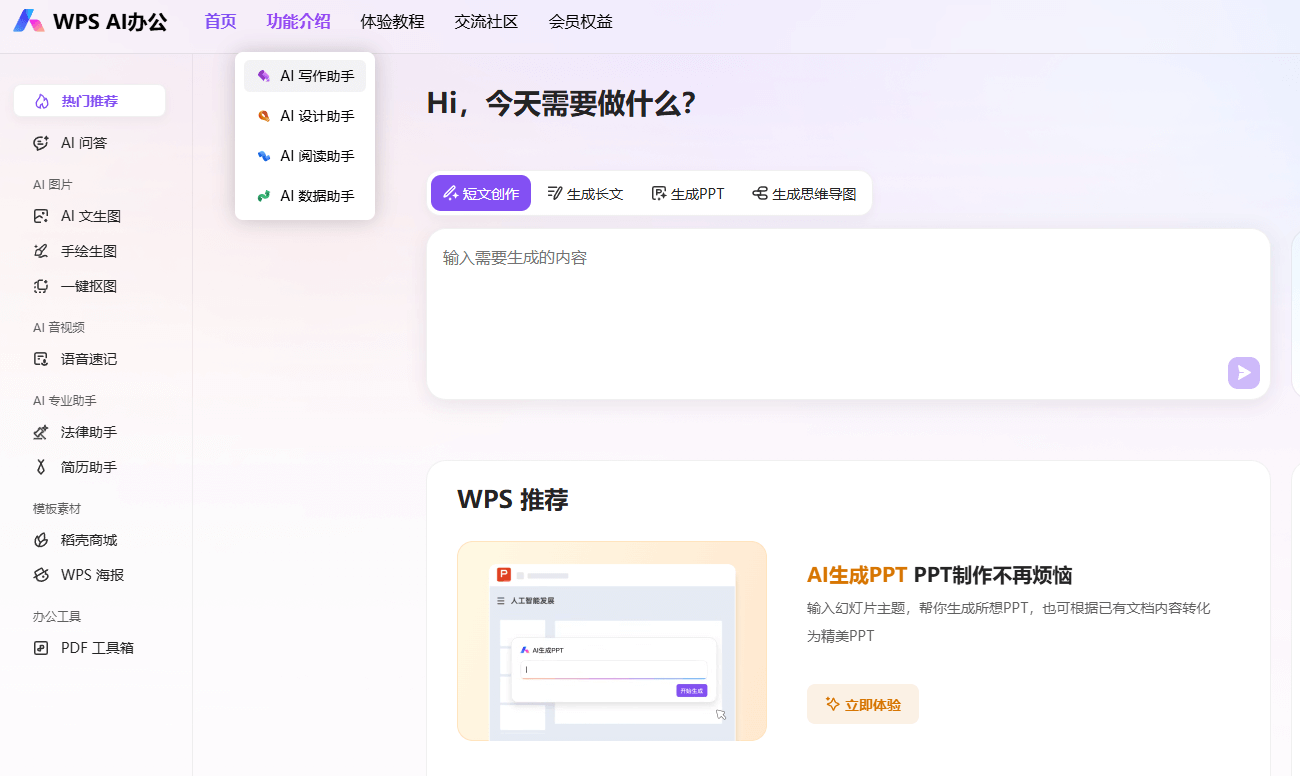
Task: Click the WPS AI办公 title text
Action: (x=110, y=22)
